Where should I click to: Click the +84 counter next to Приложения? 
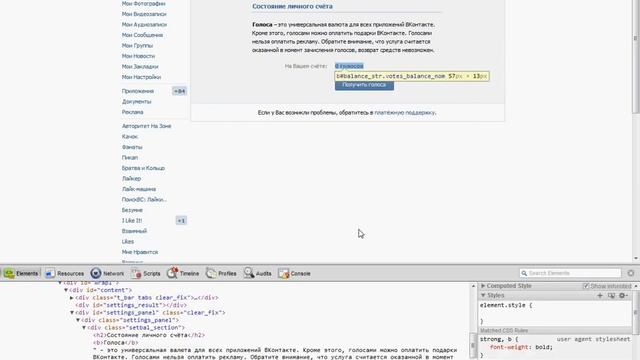coord(179,91)
